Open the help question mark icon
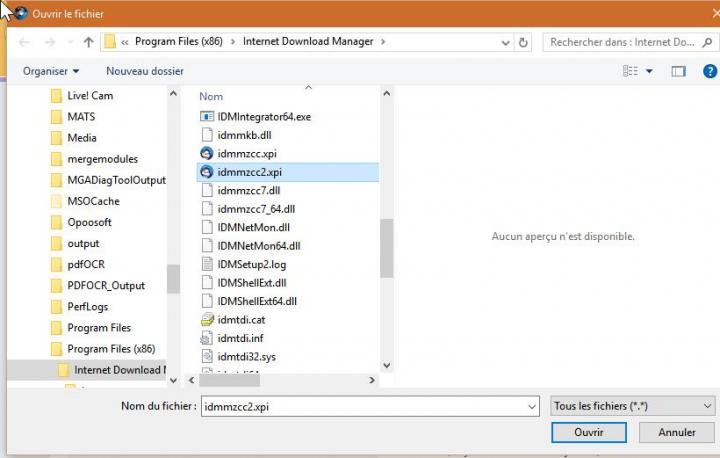720x458 pixels. tap(710, 71)
